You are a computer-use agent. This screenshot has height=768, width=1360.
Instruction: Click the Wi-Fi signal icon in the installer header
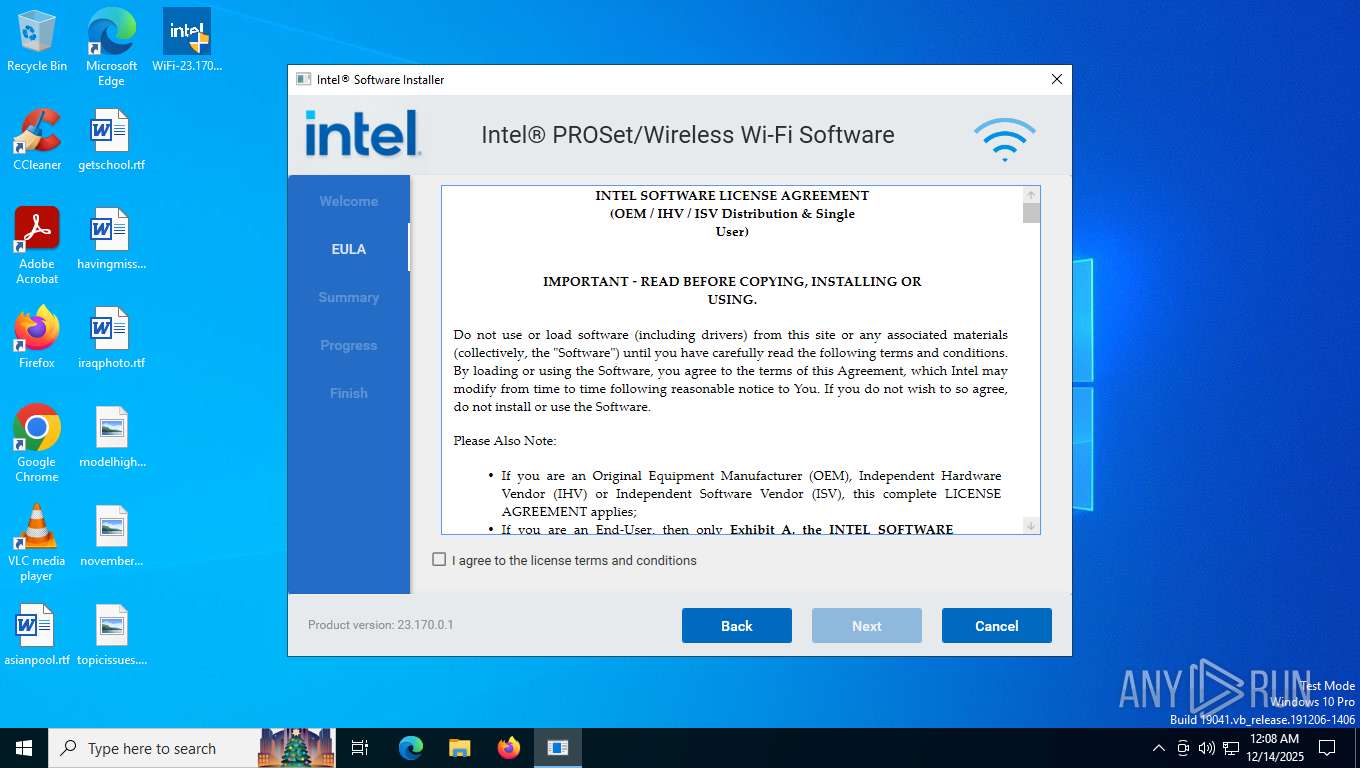[1004, 139]
